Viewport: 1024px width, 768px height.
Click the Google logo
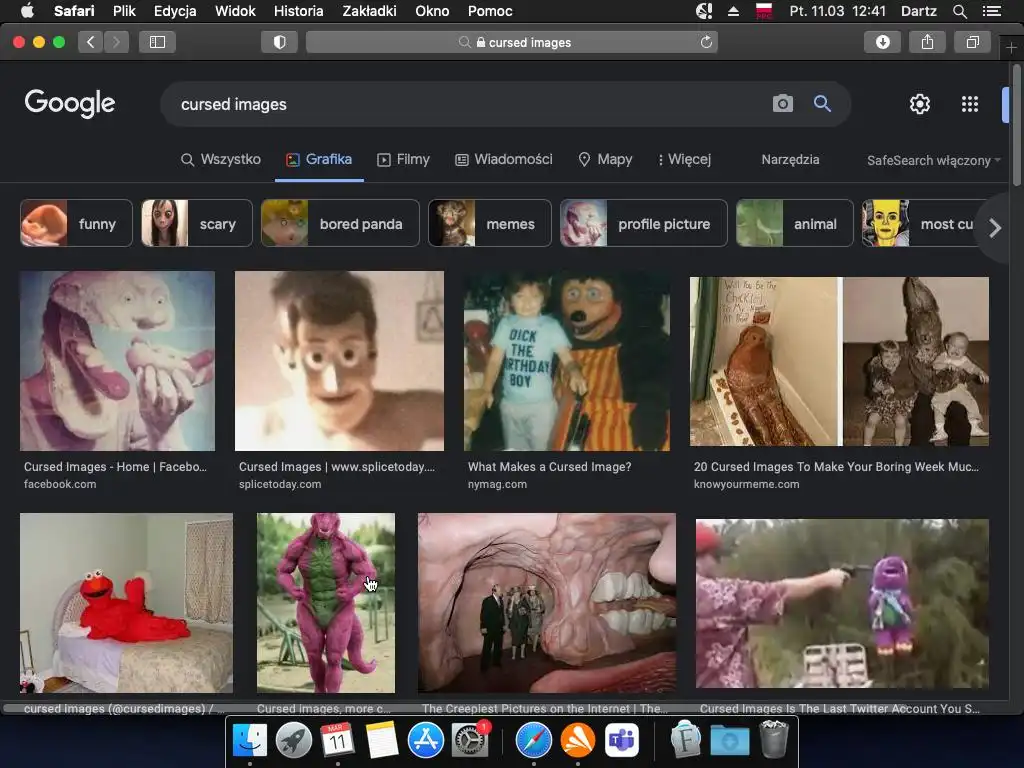pyautogui.click(x=70, y=103)
